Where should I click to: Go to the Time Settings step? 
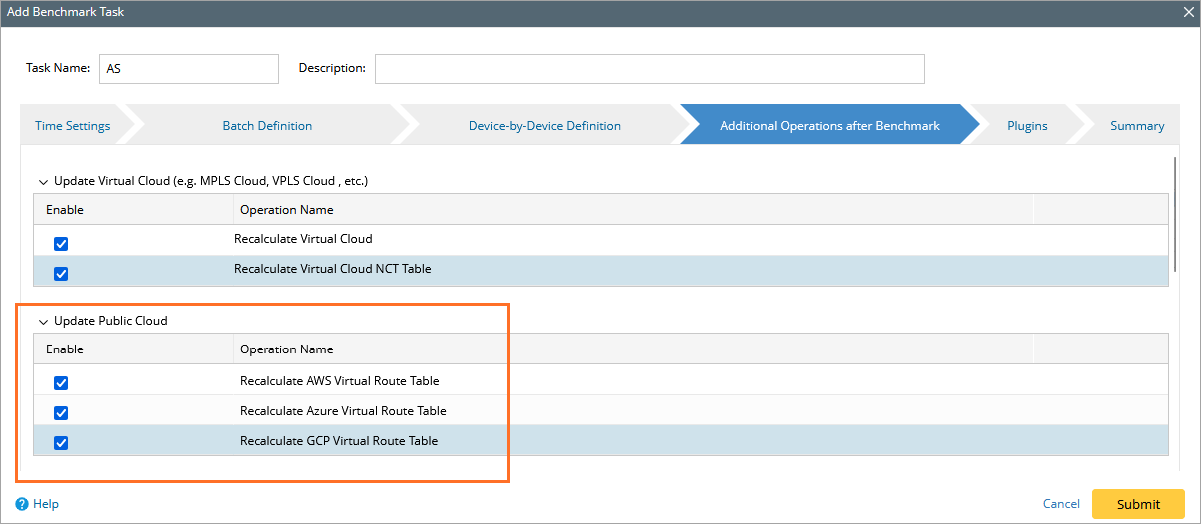(72, 126)
